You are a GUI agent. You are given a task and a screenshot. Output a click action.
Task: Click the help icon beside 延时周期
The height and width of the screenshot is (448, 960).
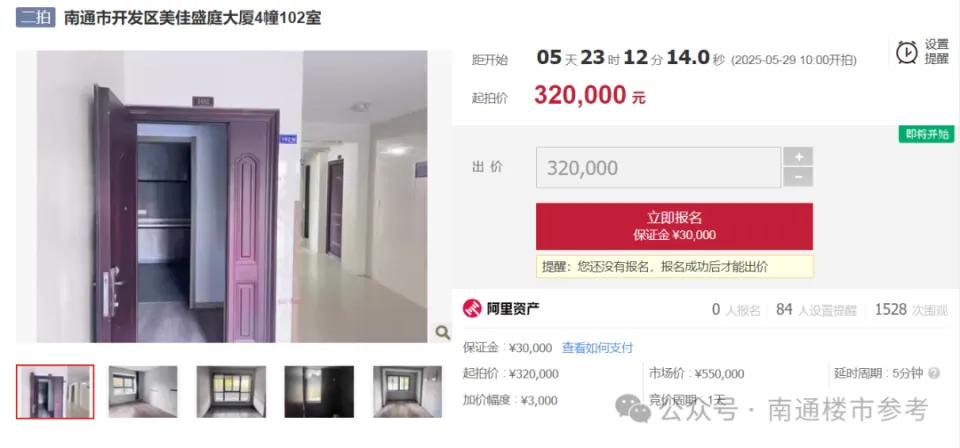(934, 373)
